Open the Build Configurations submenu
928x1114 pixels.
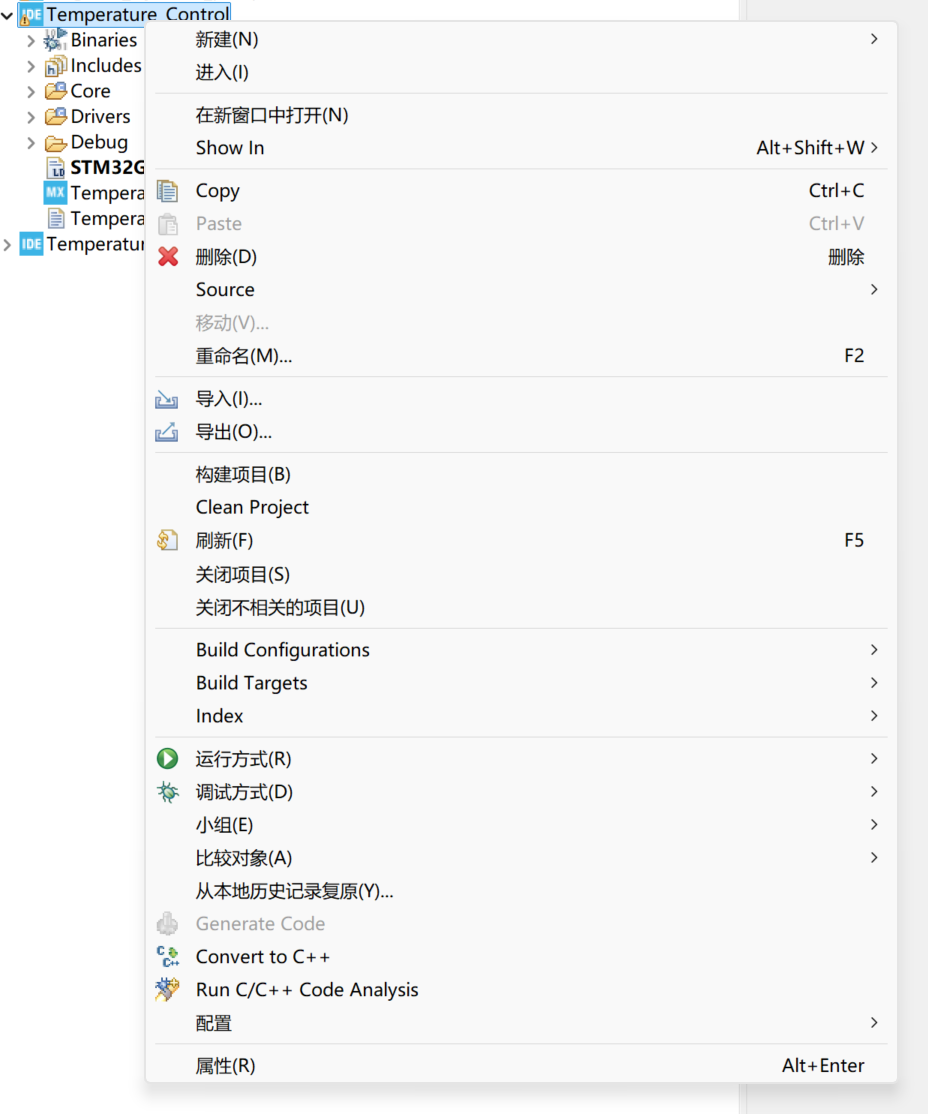tap(282, 649)
